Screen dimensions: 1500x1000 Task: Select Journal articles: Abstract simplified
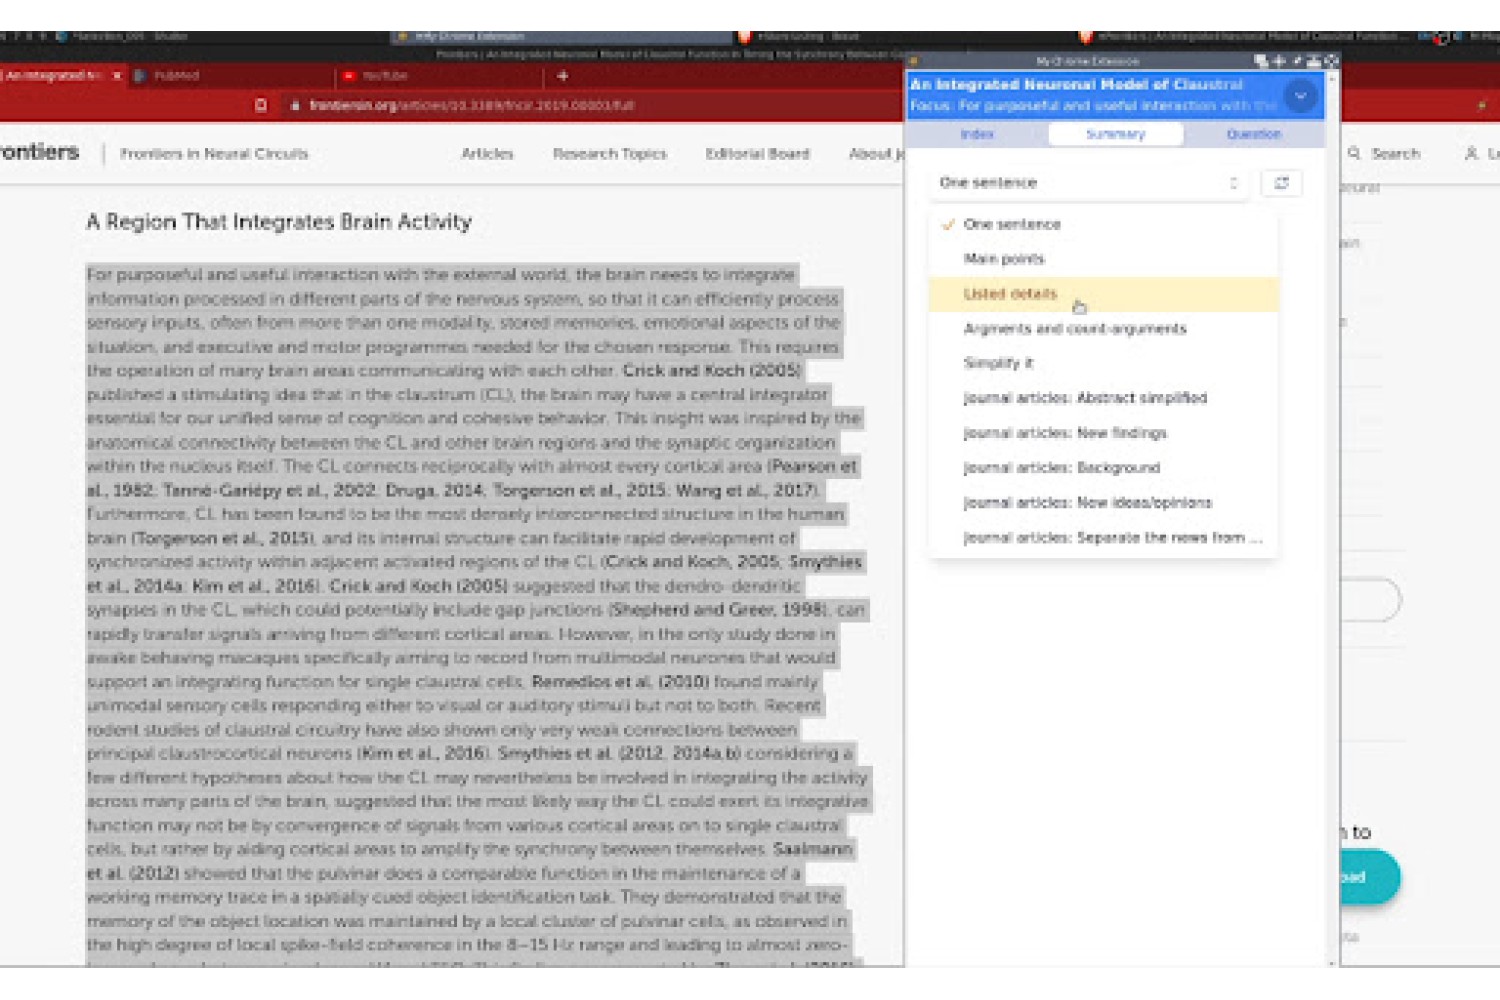[1103, 398]
